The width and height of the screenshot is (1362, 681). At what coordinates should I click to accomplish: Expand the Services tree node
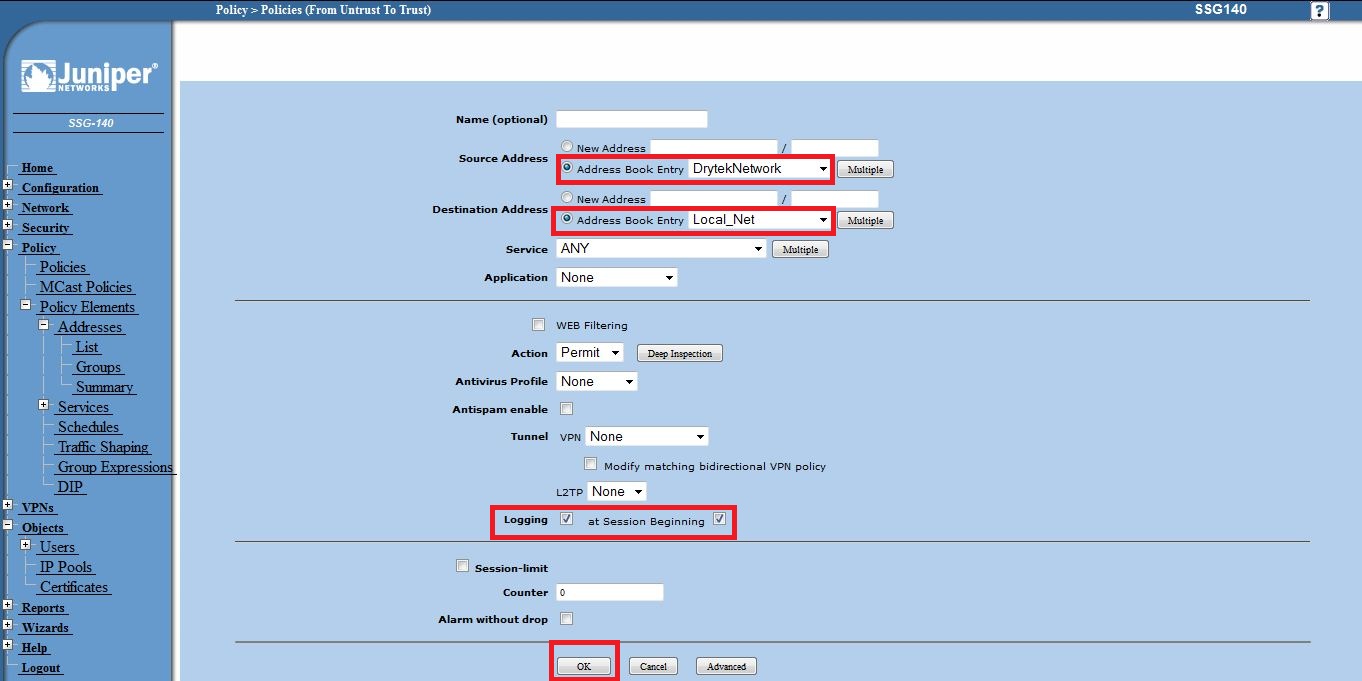pos(44,405)
